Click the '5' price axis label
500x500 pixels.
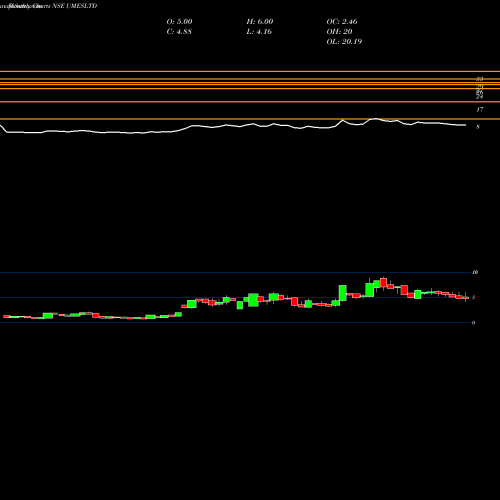(474, 297)
